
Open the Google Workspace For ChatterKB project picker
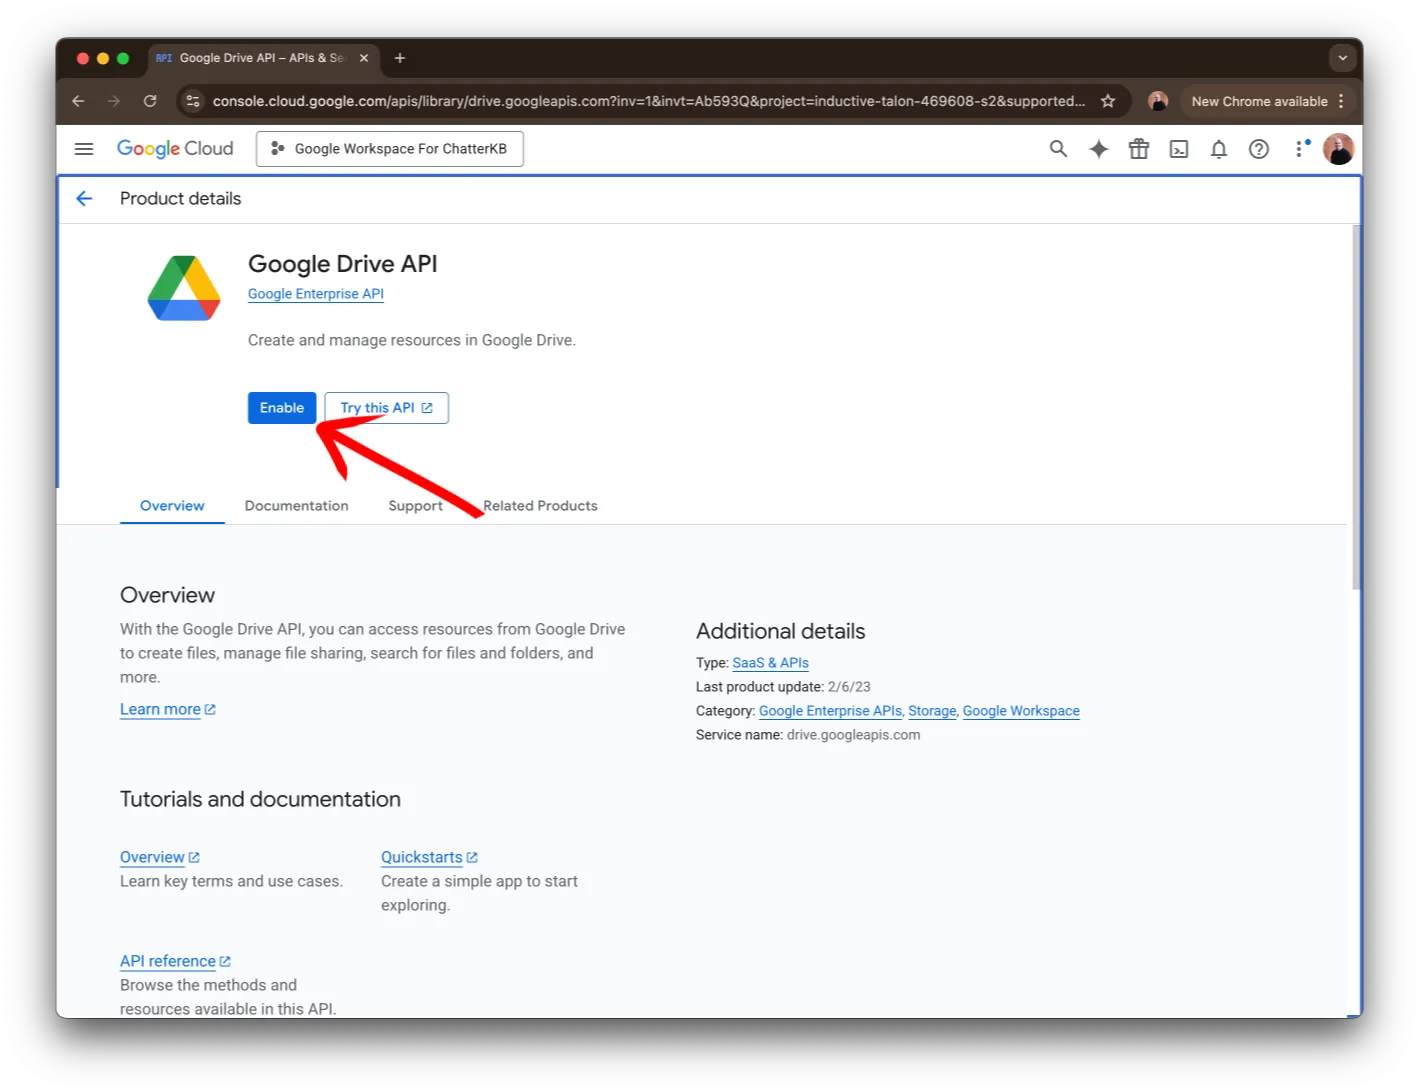coord(390,149)
